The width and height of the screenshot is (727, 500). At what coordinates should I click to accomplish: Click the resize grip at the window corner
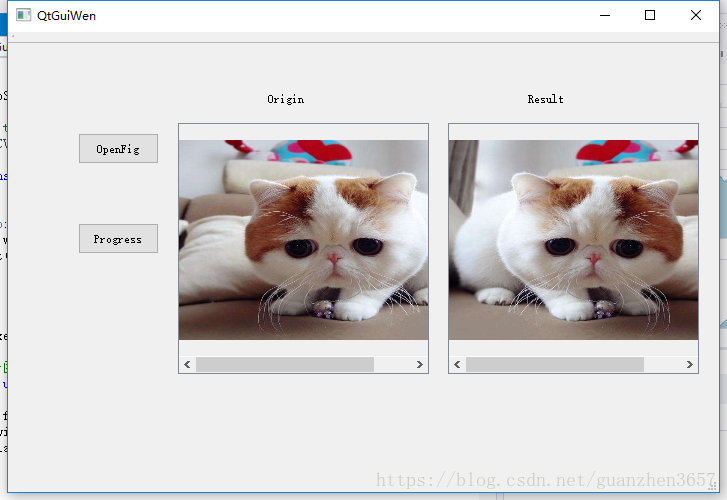coord(713,486)
